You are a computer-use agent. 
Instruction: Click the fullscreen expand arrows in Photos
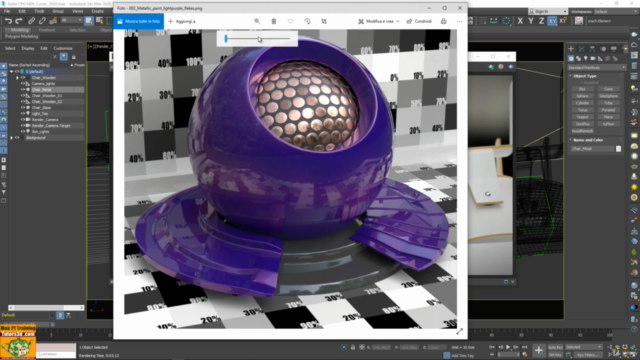tap(460, 331)
